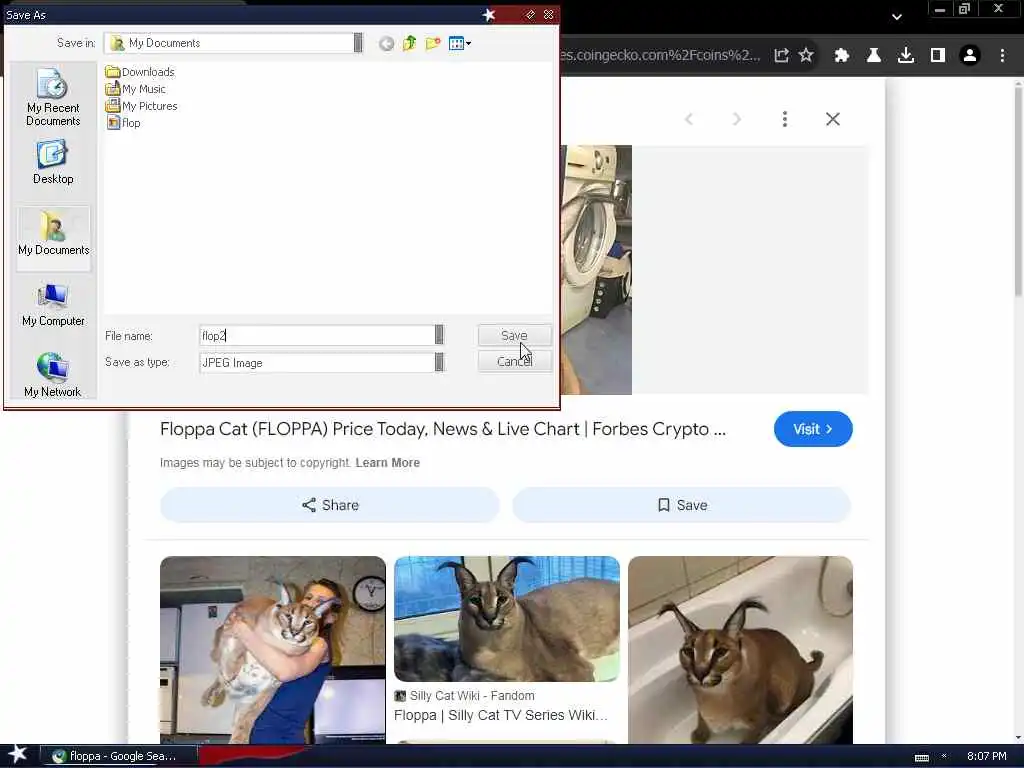Click the flask experiments icon in Chrome
1024x768 pixels.
pos(873,56)
